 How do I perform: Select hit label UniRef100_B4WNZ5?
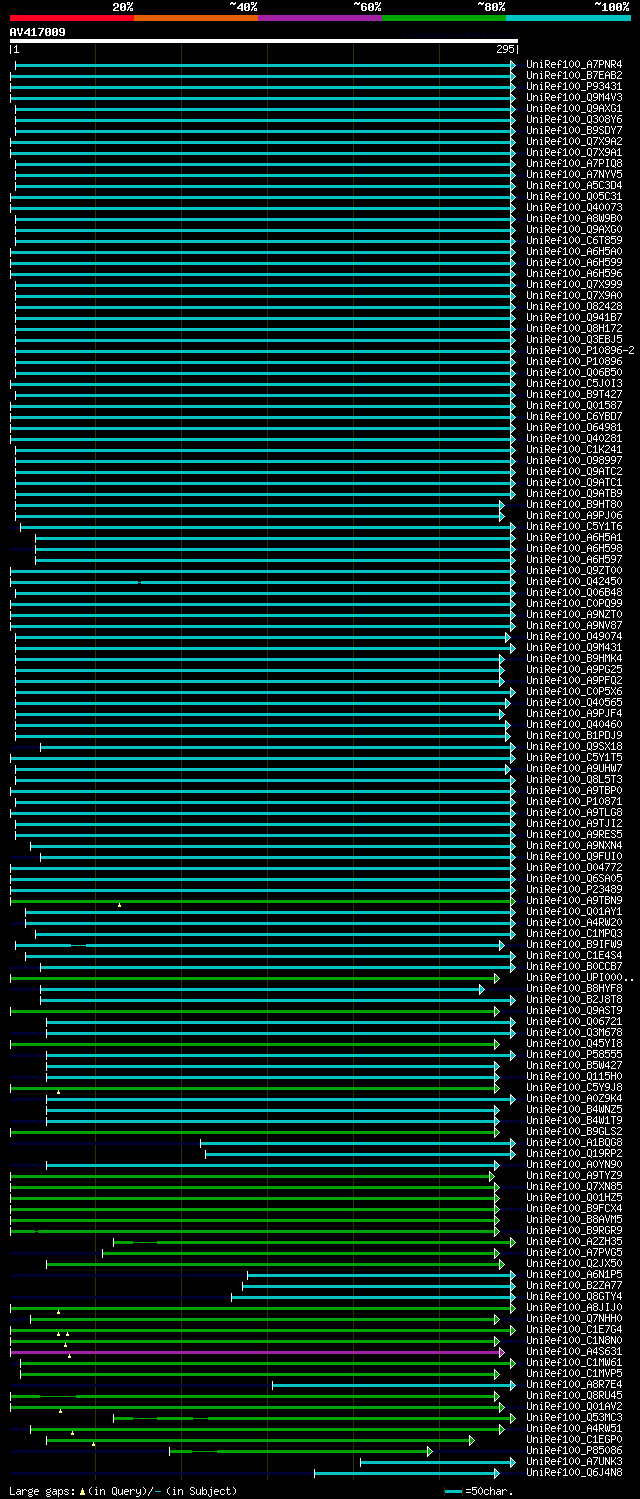click(x=574, y=1109)
